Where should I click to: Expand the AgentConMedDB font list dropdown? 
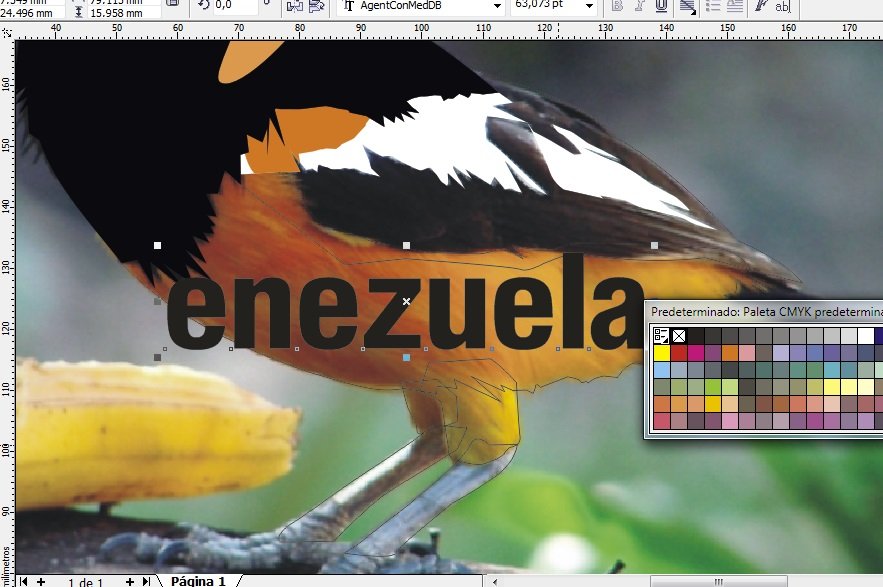coord(497,6)
